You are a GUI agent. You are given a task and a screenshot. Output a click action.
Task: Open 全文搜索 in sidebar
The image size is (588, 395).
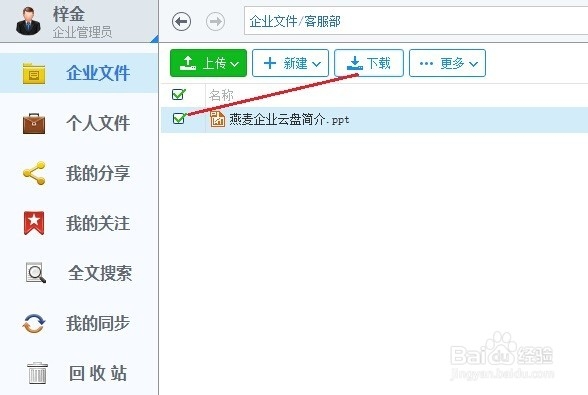(x=79, y=273)
